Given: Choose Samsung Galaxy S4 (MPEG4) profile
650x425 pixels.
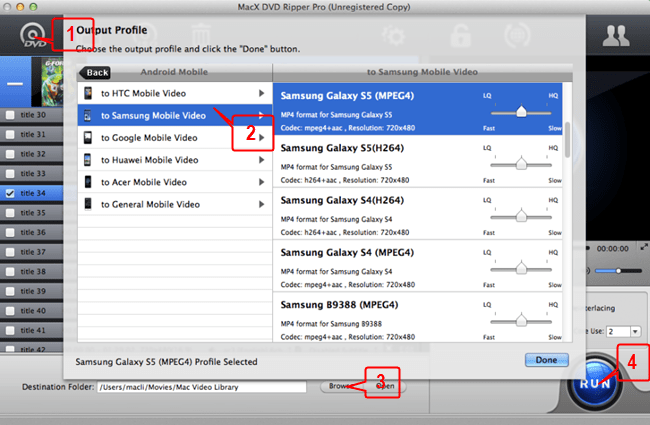Looking at the screenshot, I should click(417, 266).
